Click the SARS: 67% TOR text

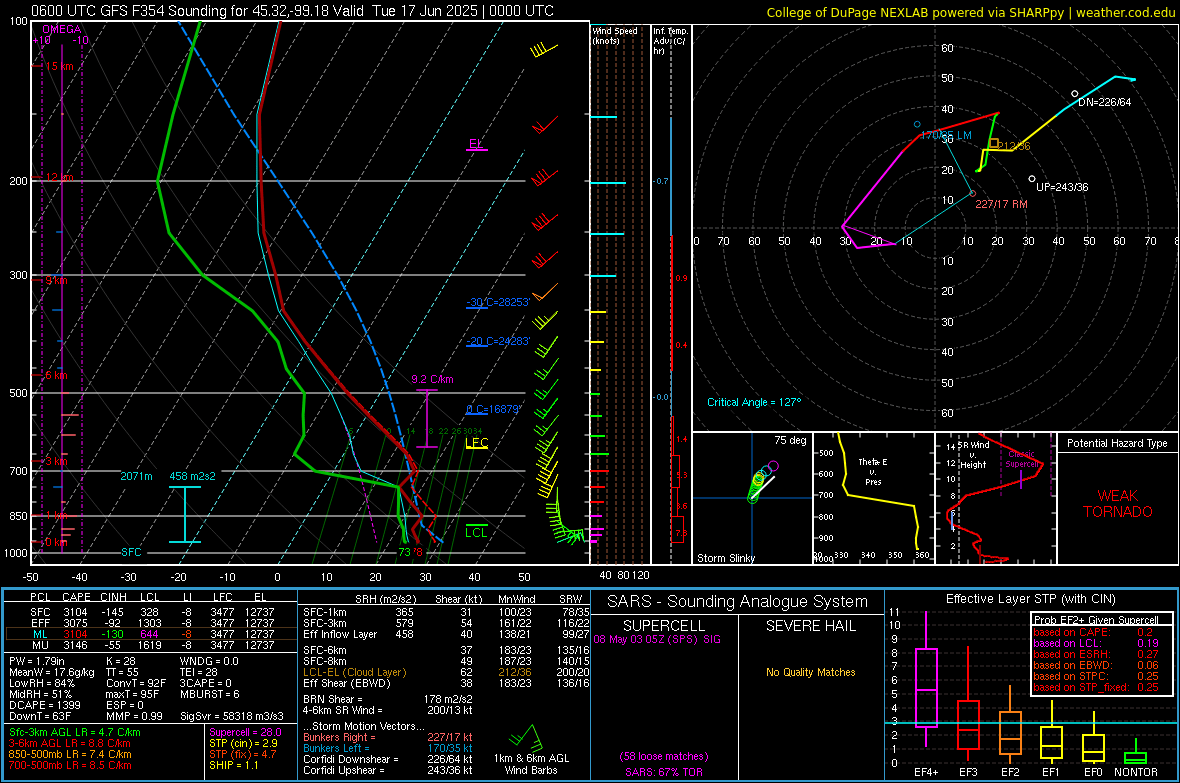click(664, 772)
